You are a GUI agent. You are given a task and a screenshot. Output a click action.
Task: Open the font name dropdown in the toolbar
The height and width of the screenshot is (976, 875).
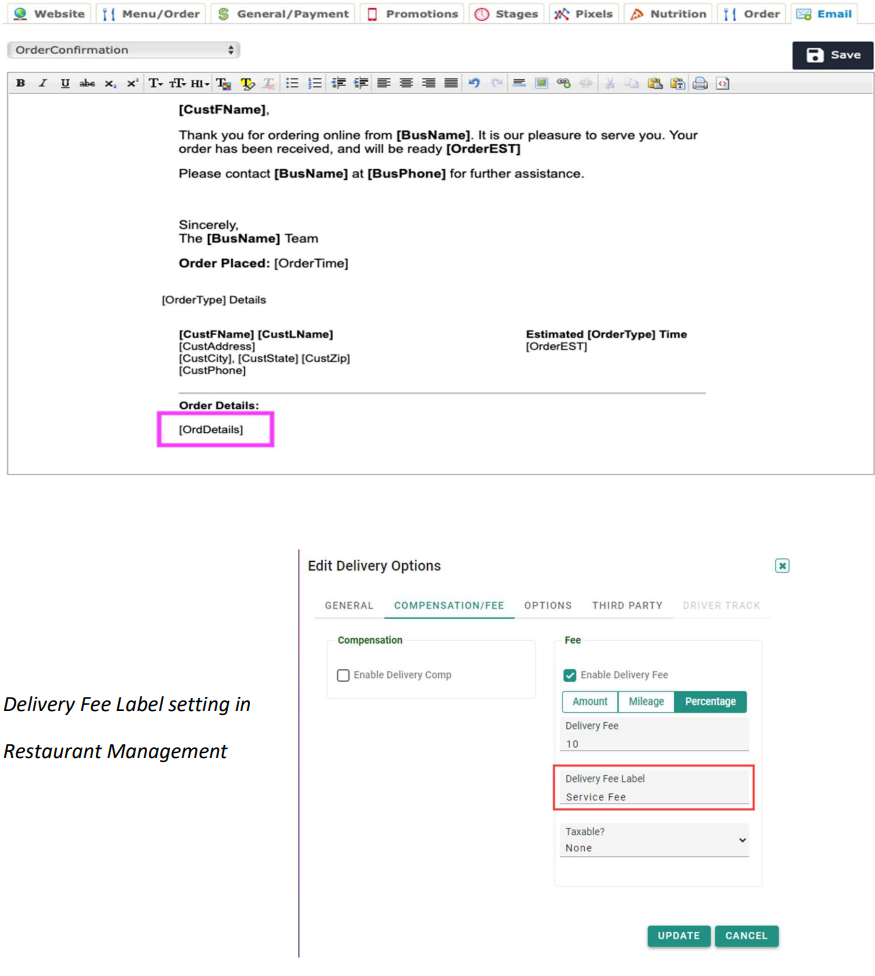[155, 84]
